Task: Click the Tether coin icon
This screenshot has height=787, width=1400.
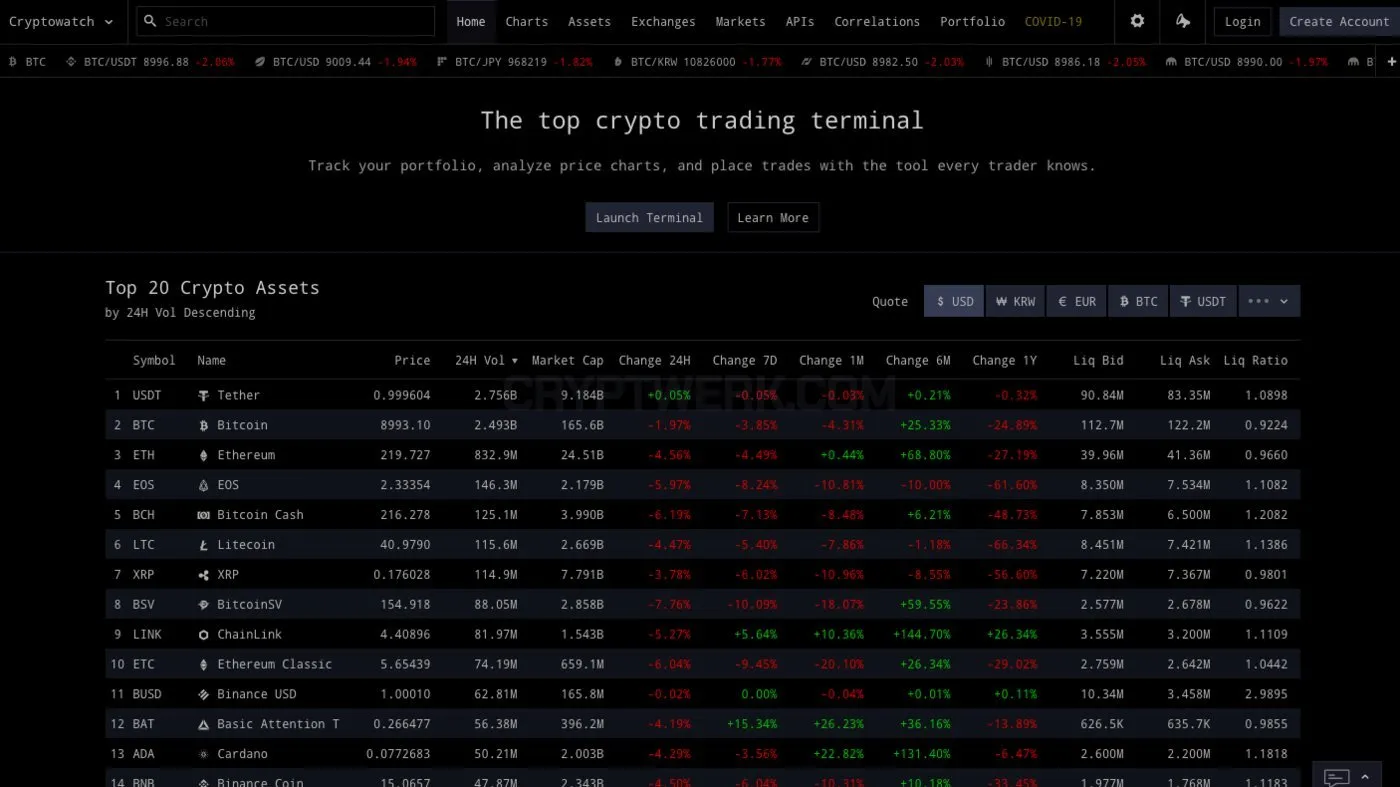Action: tap(204, 396)
